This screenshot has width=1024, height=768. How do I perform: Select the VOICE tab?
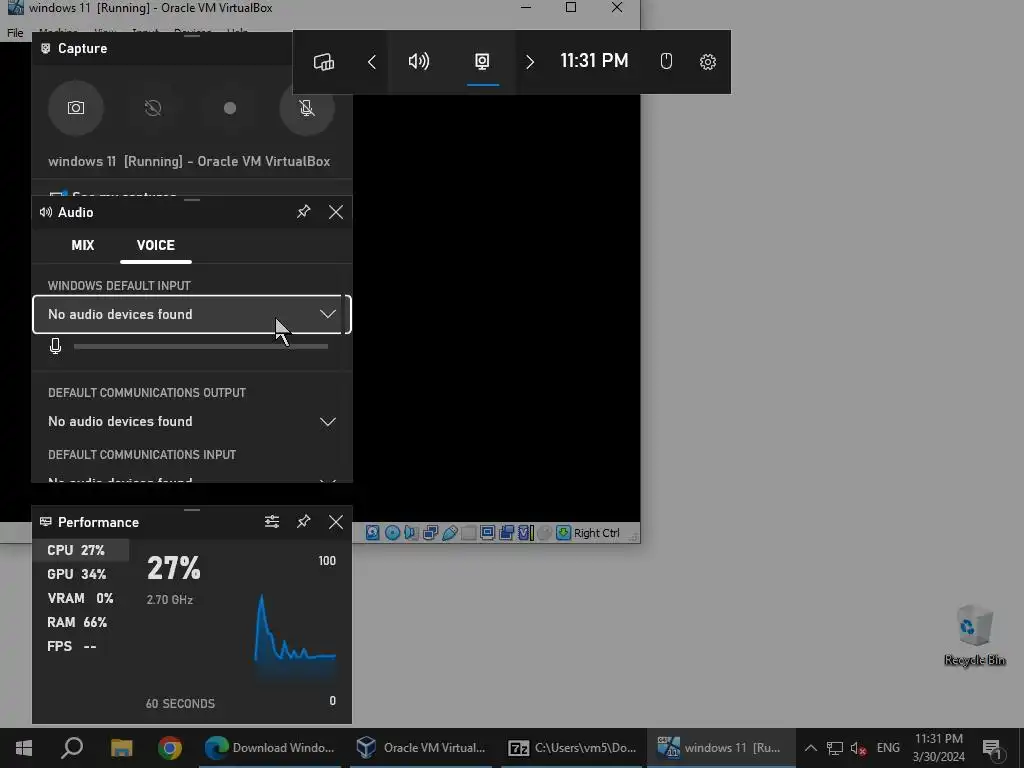[155, 246]
